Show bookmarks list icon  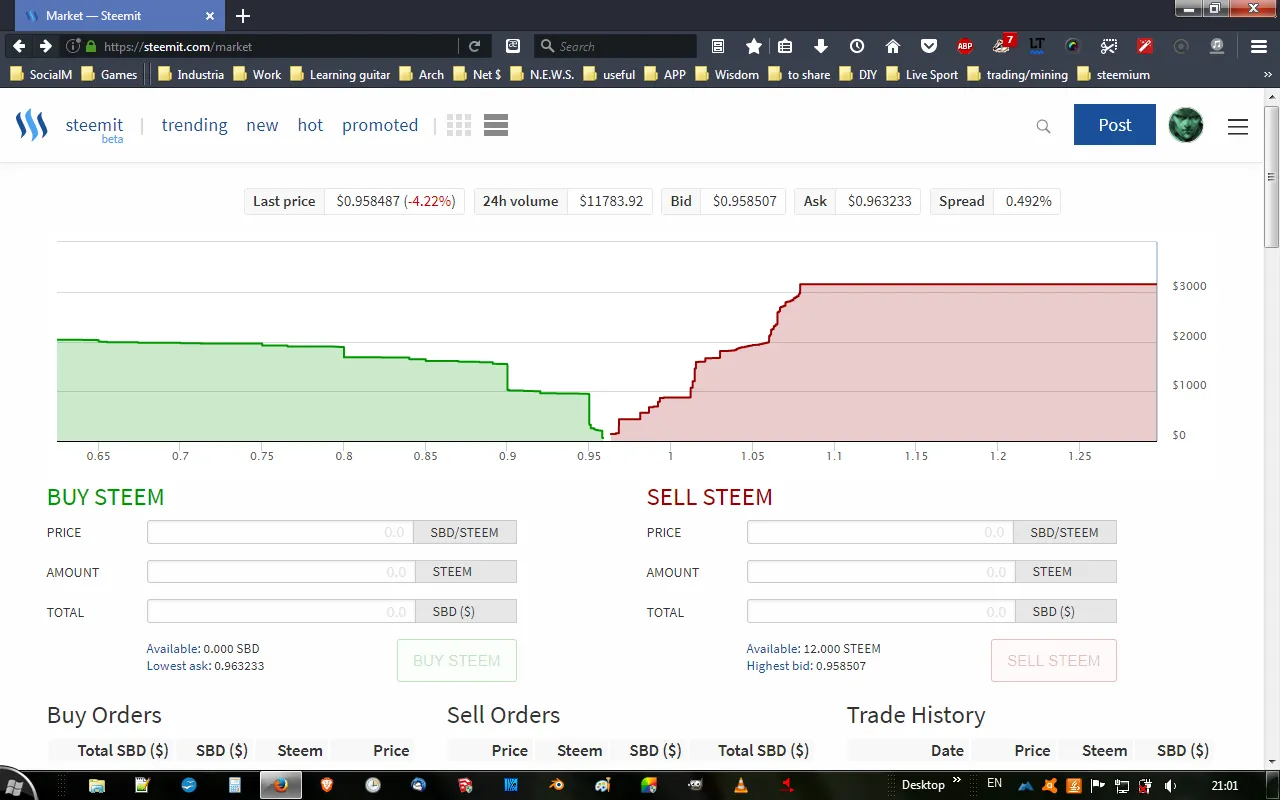coord(785,46)
